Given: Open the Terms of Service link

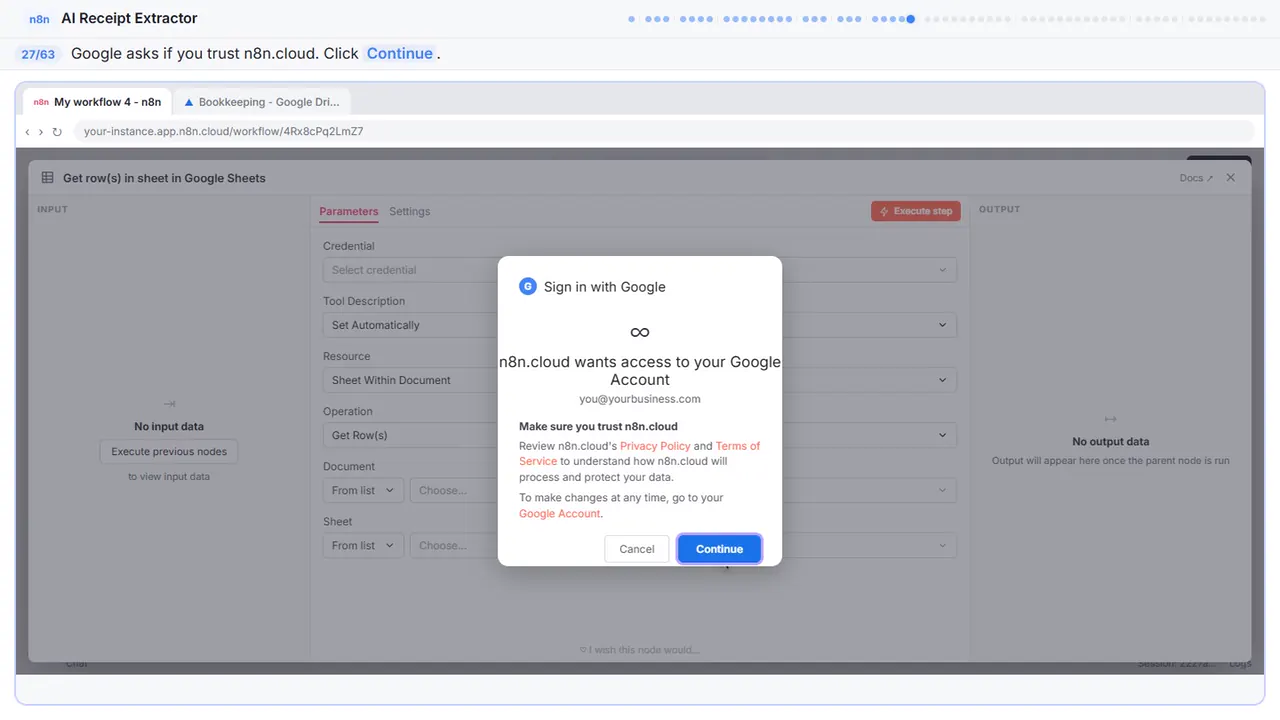Looking at the screenshot, I should (x=640, y=453).
